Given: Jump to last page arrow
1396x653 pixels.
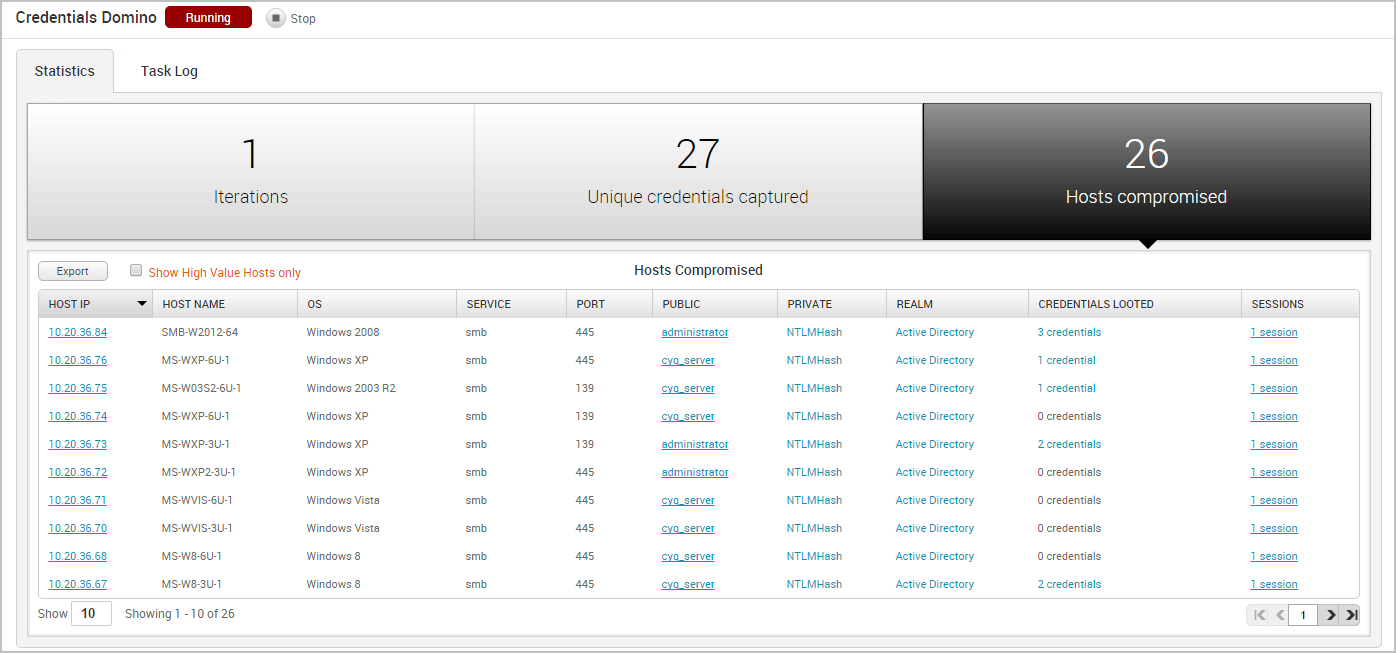Looking at the screenshot, I should point(1351,615).
